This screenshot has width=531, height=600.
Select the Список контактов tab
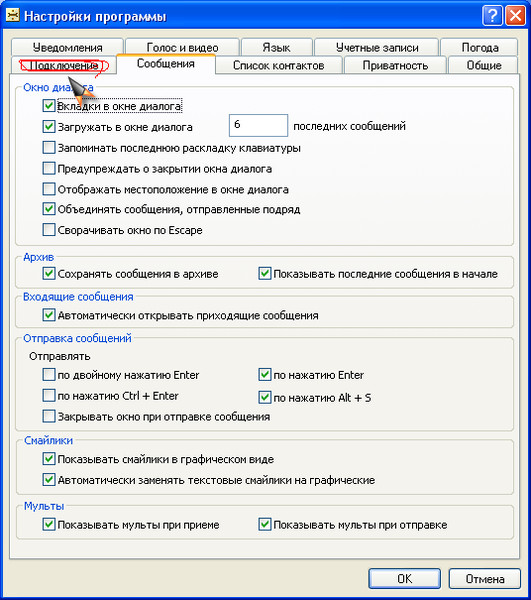[279, 65]
